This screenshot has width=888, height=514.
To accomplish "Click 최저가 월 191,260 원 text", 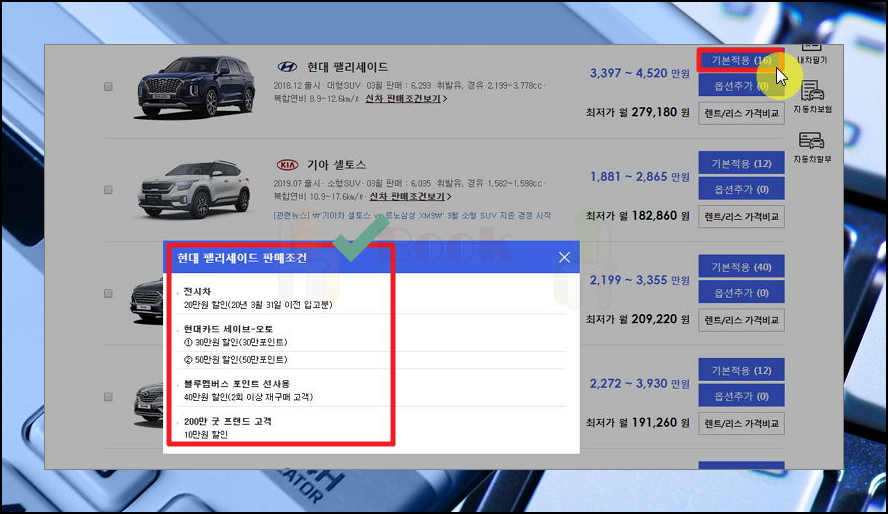I will 638,423.
